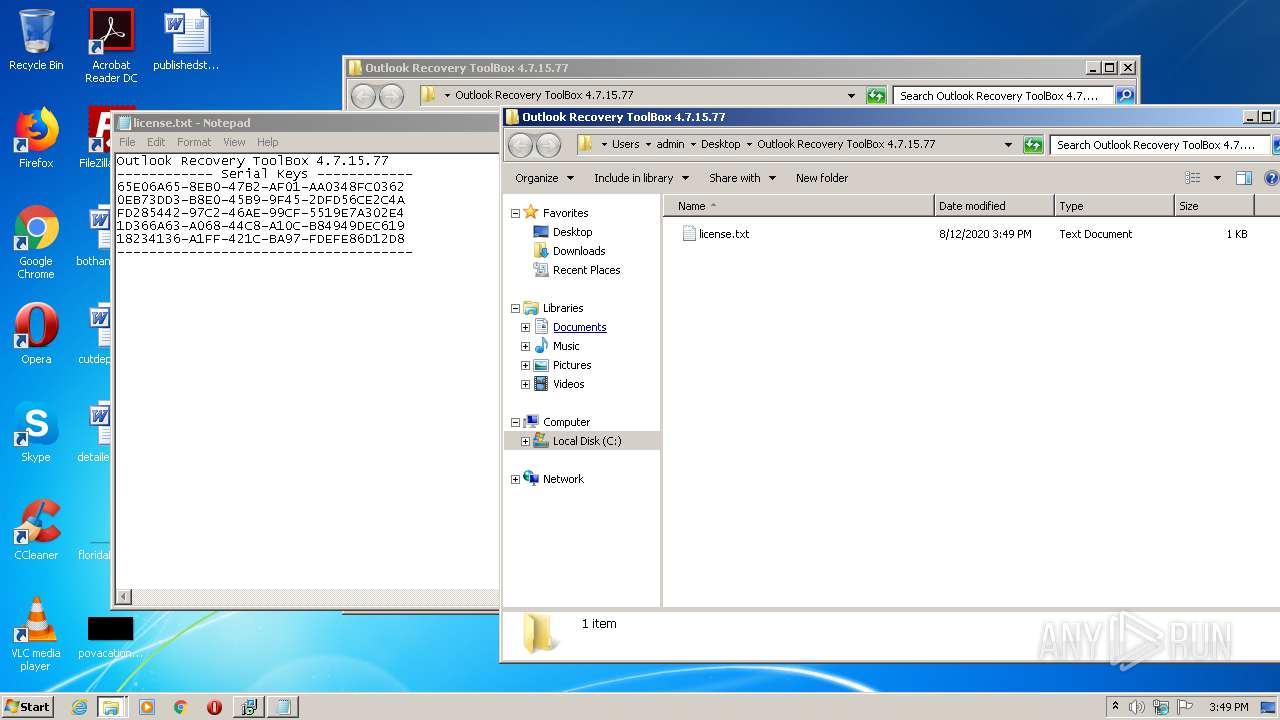Open Firefox desktop shortcut
Screen dimensions: 1280x720
pos(36,138)
